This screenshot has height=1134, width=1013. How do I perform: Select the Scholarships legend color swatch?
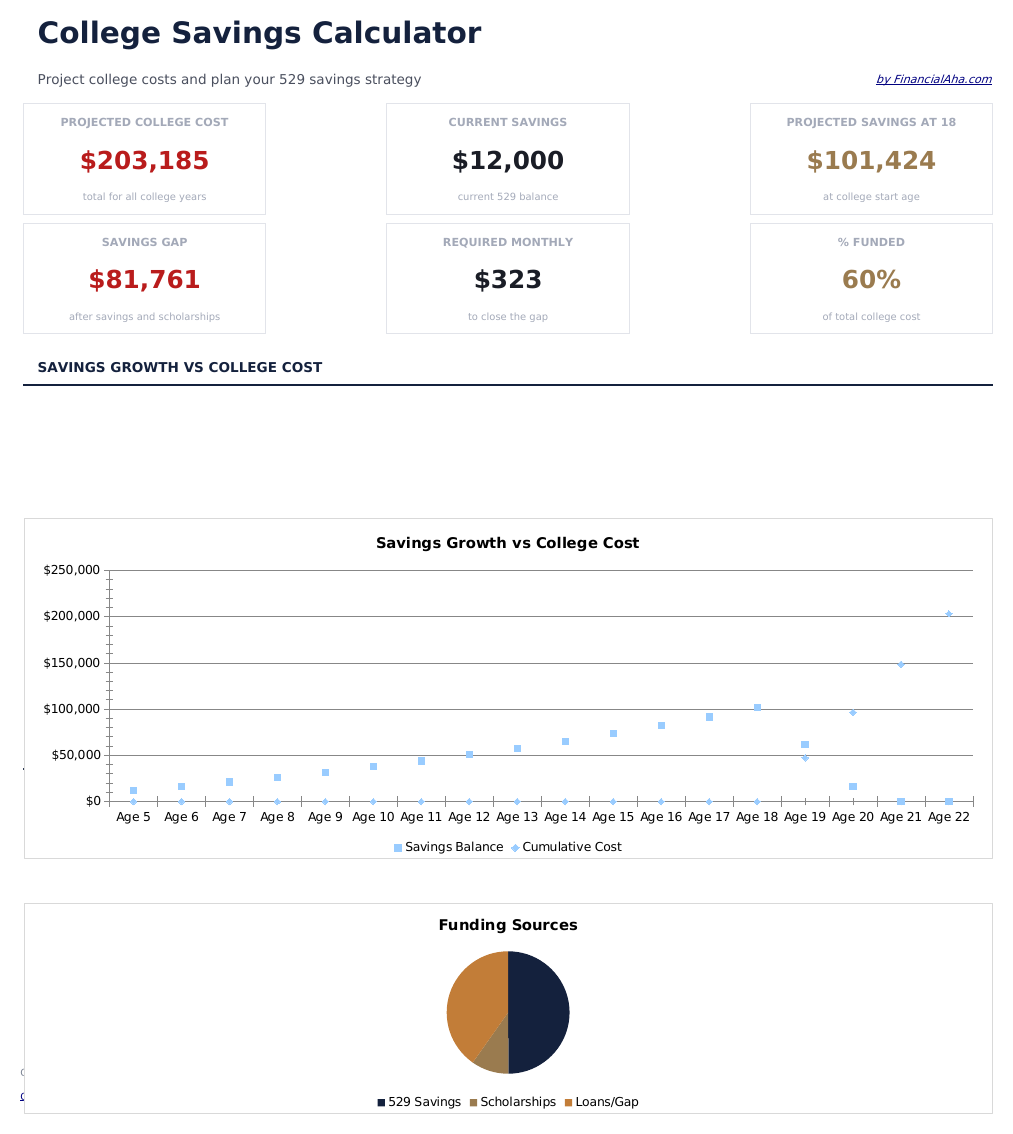473,1103
